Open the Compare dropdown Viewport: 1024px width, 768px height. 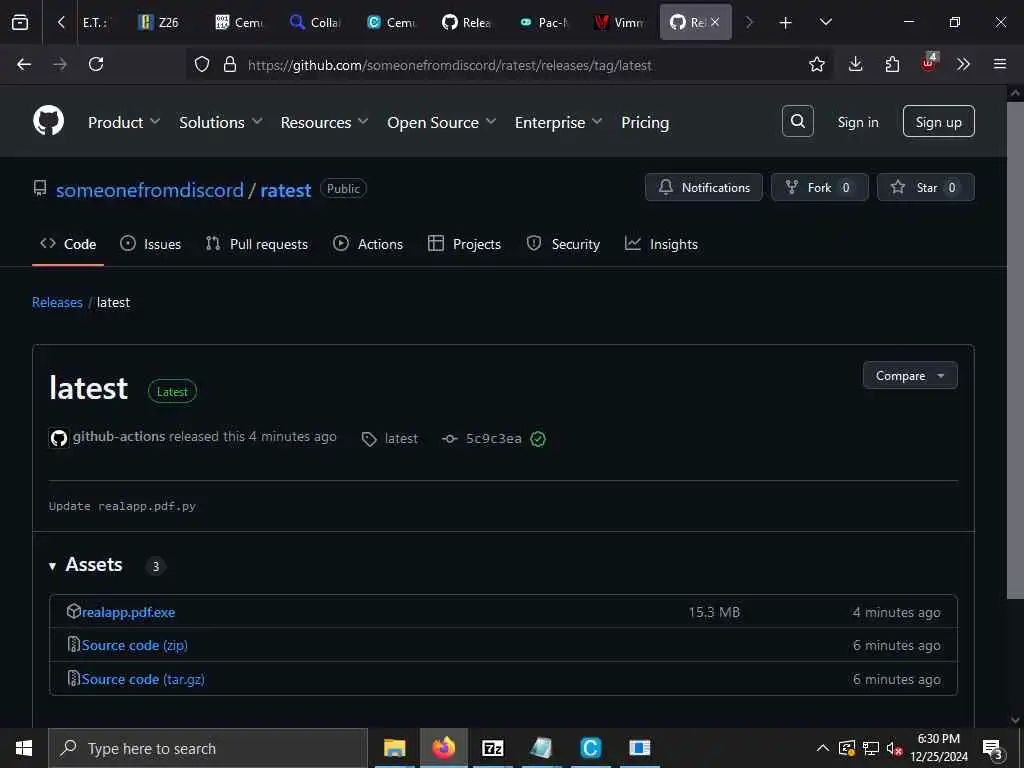910,376
